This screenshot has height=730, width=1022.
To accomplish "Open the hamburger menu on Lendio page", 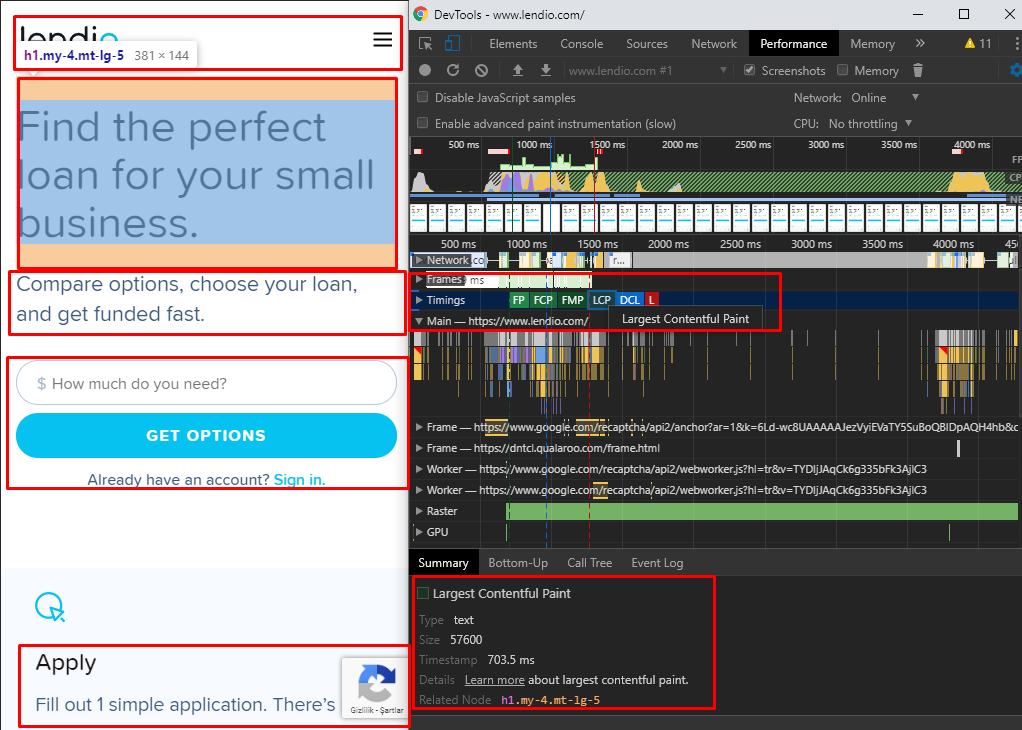I will (x=382, y=40).
